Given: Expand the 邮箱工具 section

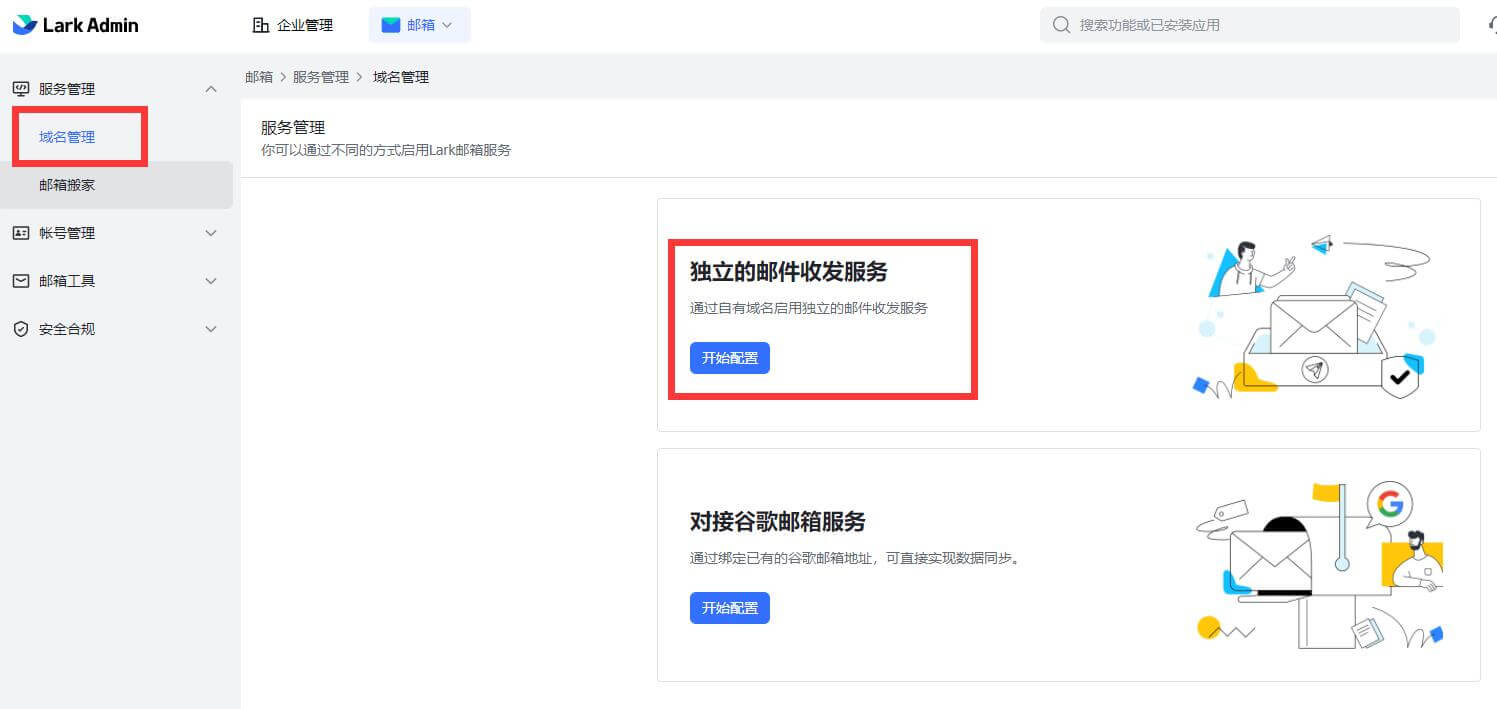Looking at the screenshot, I should pos(211,281).
